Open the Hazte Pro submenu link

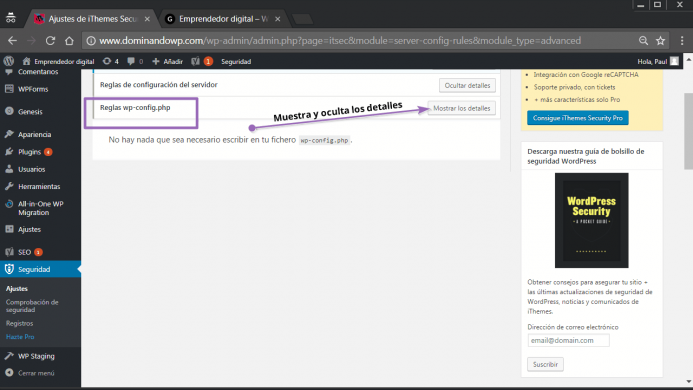pos(20,336)
